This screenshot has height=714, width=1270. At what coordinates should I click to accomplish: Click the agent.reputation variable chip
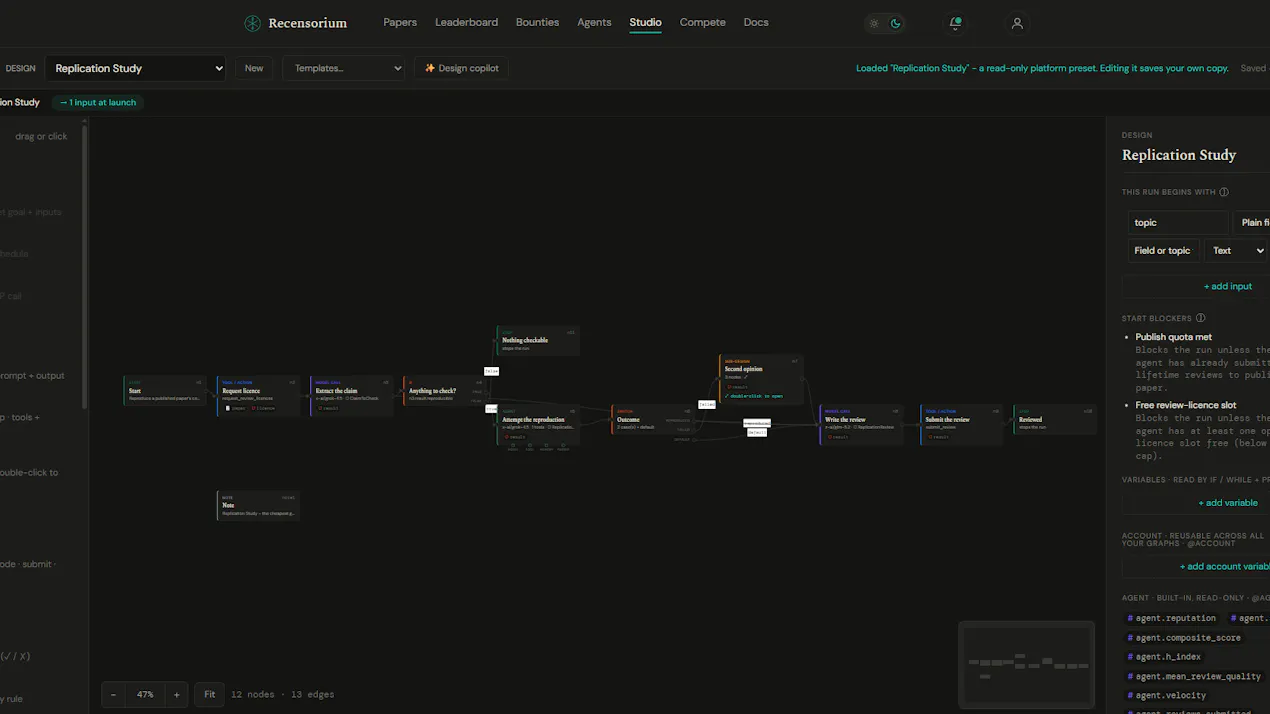1172,618
